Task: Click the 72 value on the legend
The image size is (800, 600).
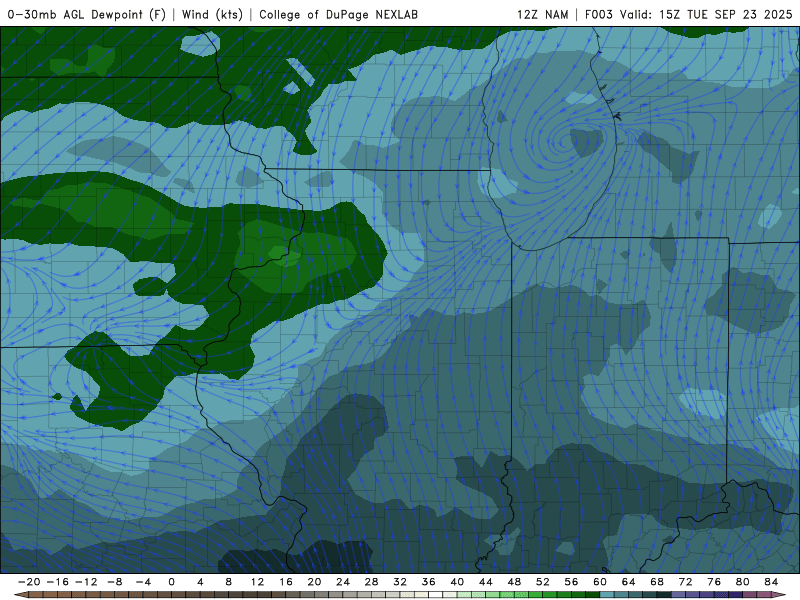Action: click(686, 582)
